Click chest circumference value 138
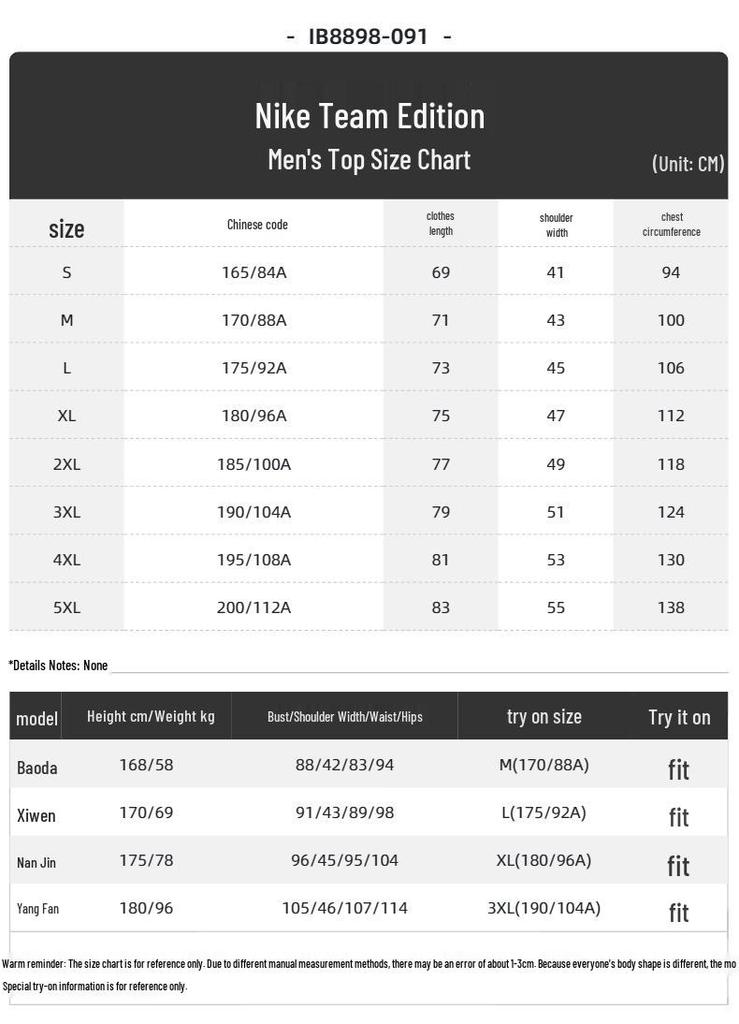The height and width of the screenshot is (1024, 739). (671, 607)
